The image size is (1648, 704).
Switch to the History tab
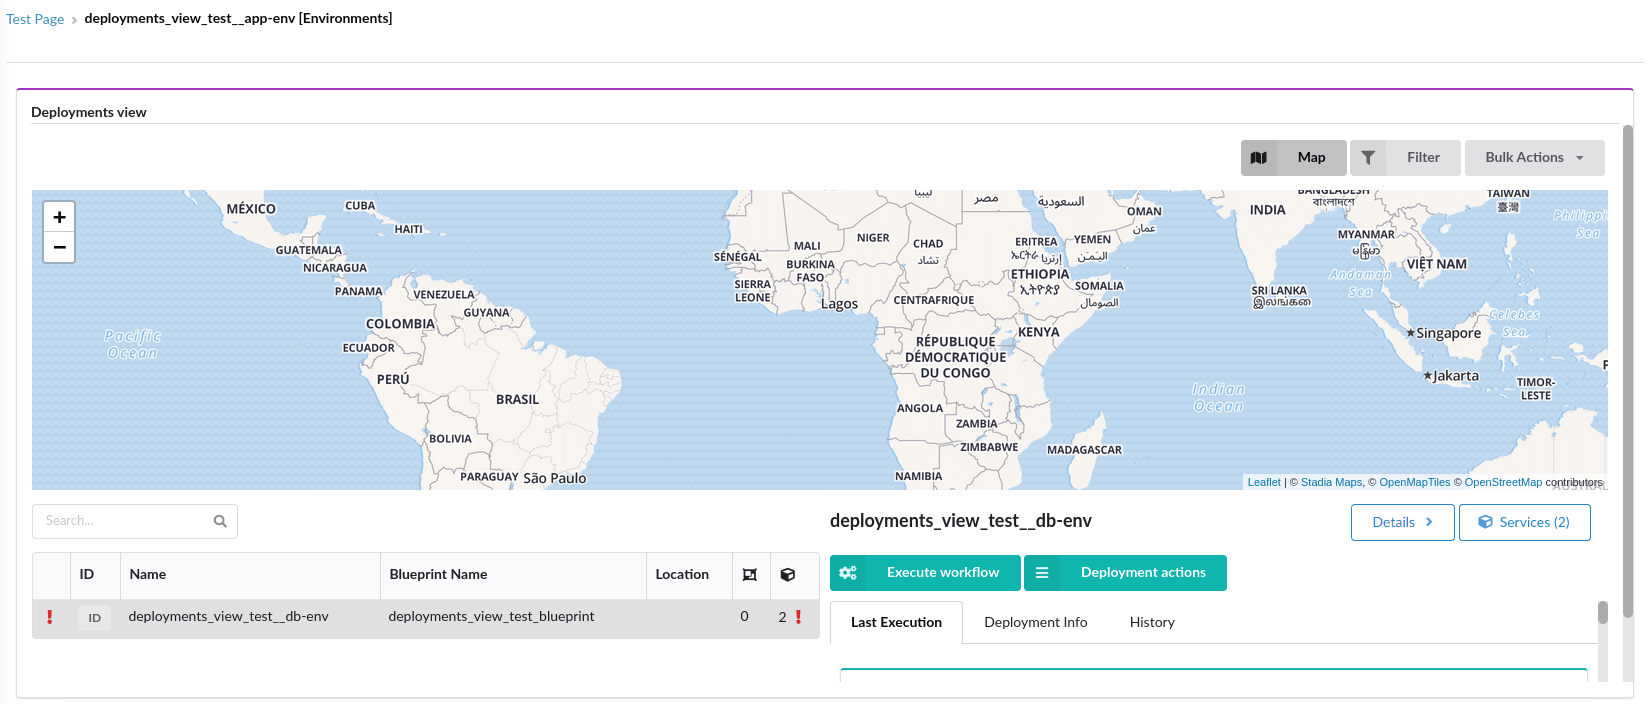[1152, 623]
